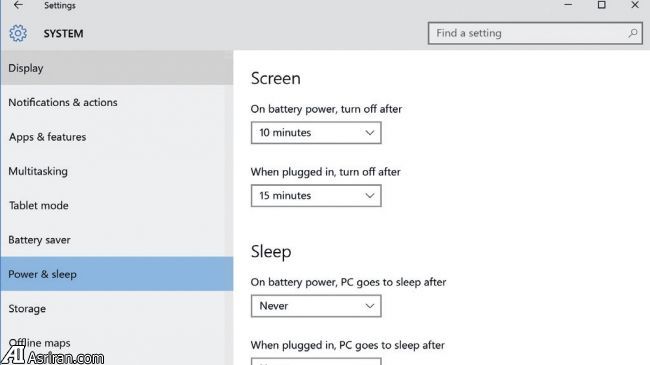Maximize the Settings window

601,5
